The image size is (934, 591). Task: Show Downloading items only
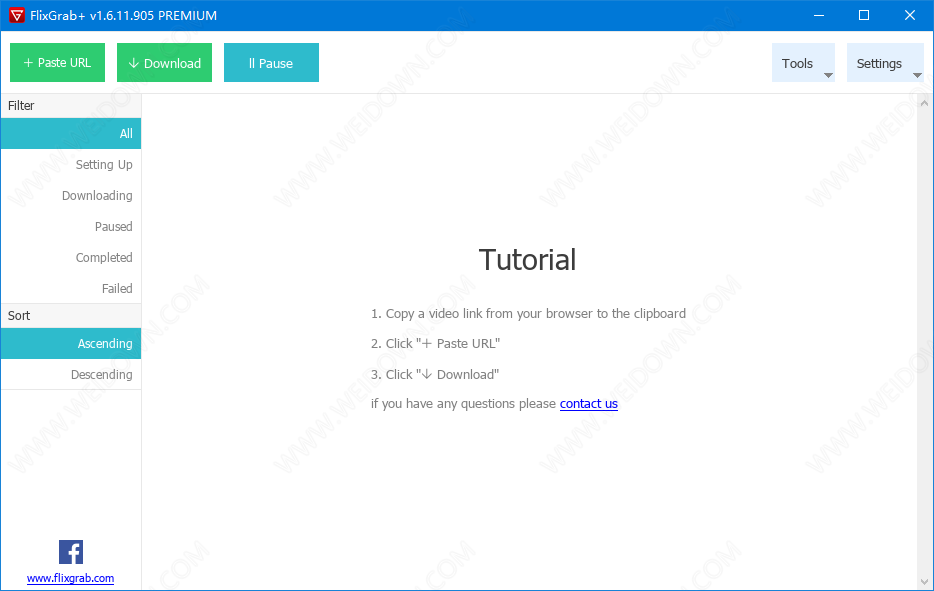pos(71,195)
